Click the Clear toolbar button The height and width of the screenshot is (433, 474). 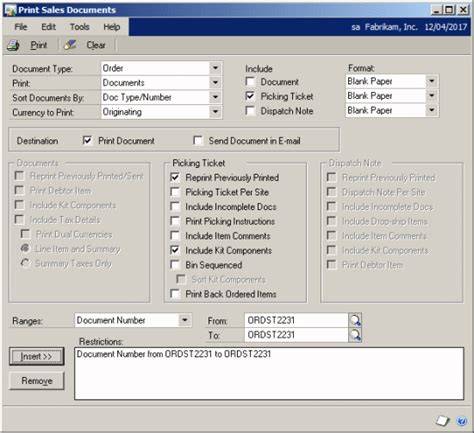click(96, 45)
